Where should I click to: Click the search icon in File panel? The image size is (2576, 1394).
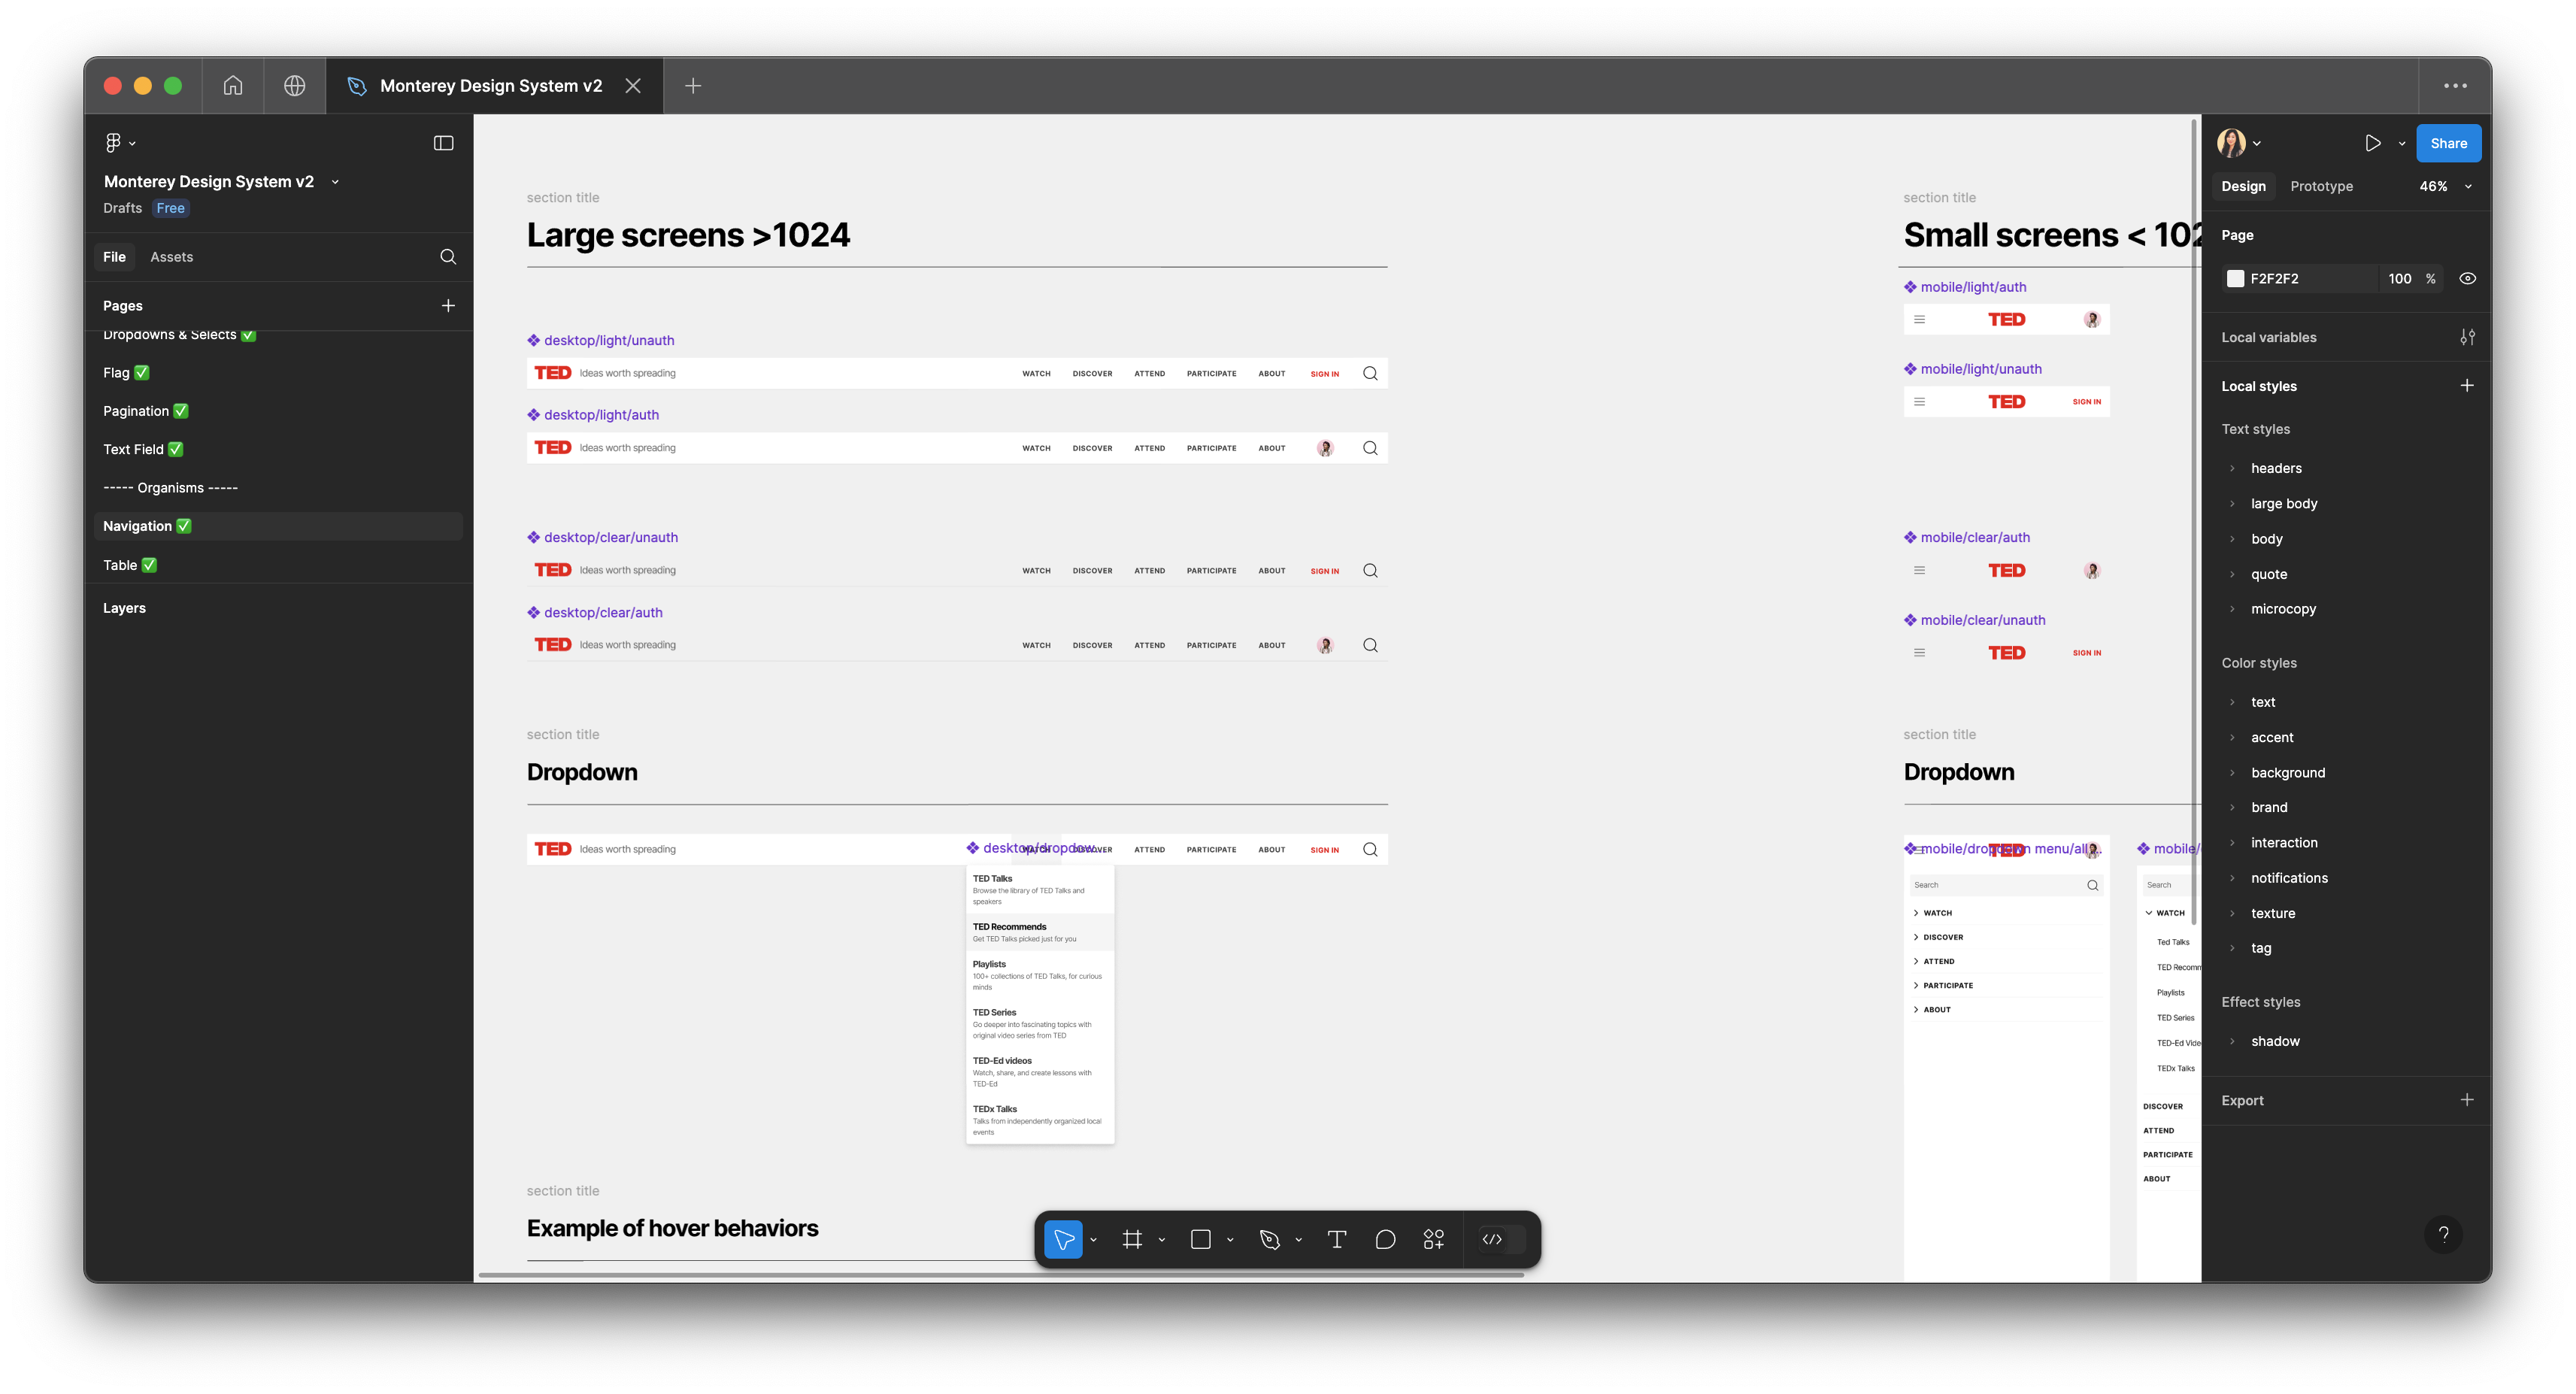(448, 257)
